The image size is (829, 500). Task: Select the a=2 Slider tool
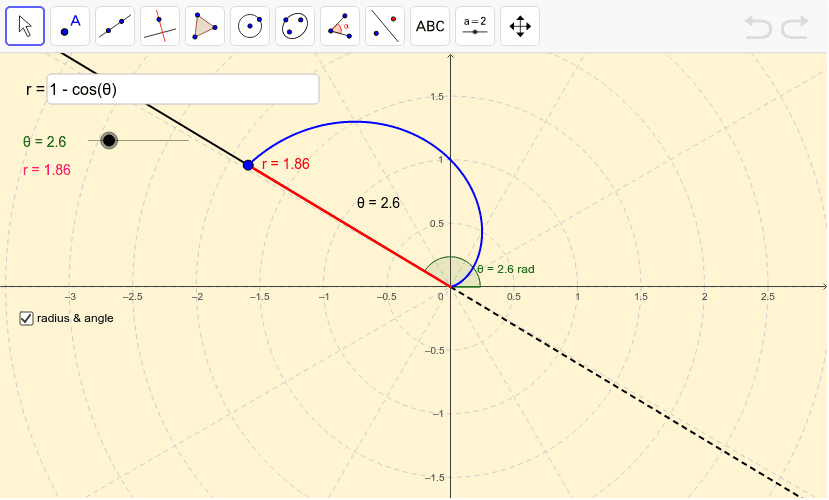(475, 26)
